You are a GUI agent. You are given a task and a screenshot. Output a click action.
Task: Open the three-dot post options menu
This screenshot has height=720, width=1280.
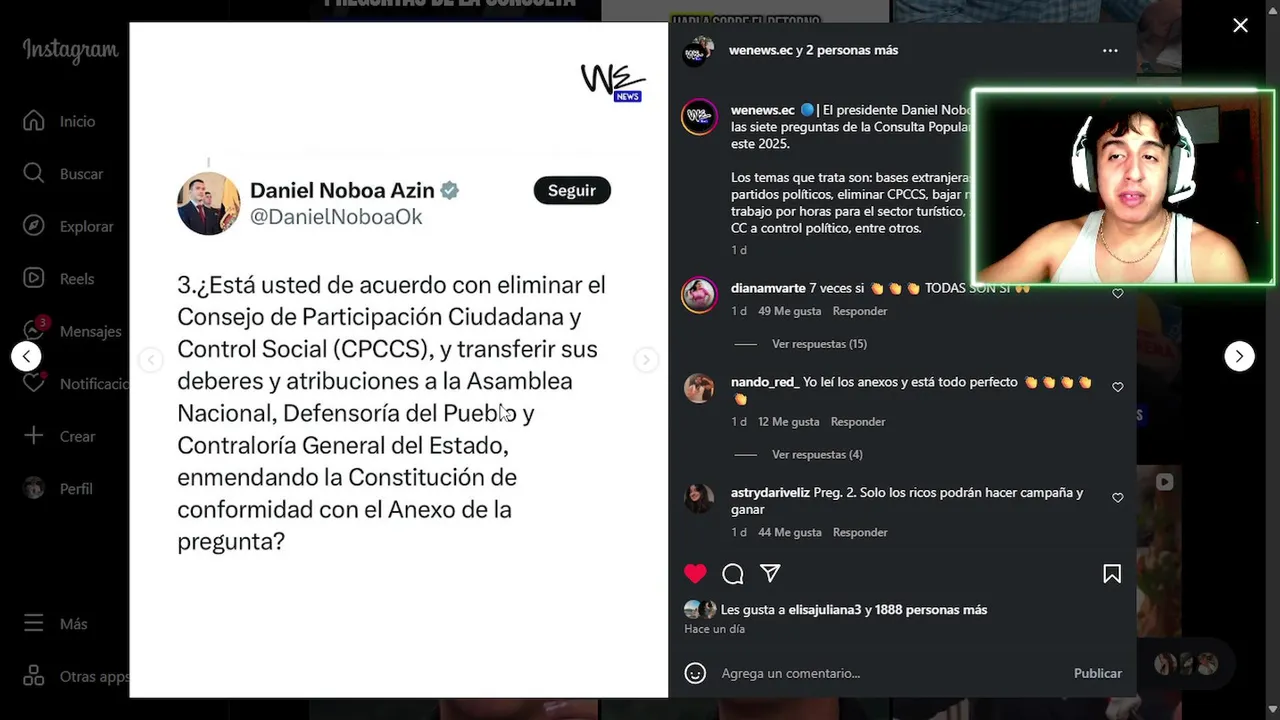(1110, 50)
